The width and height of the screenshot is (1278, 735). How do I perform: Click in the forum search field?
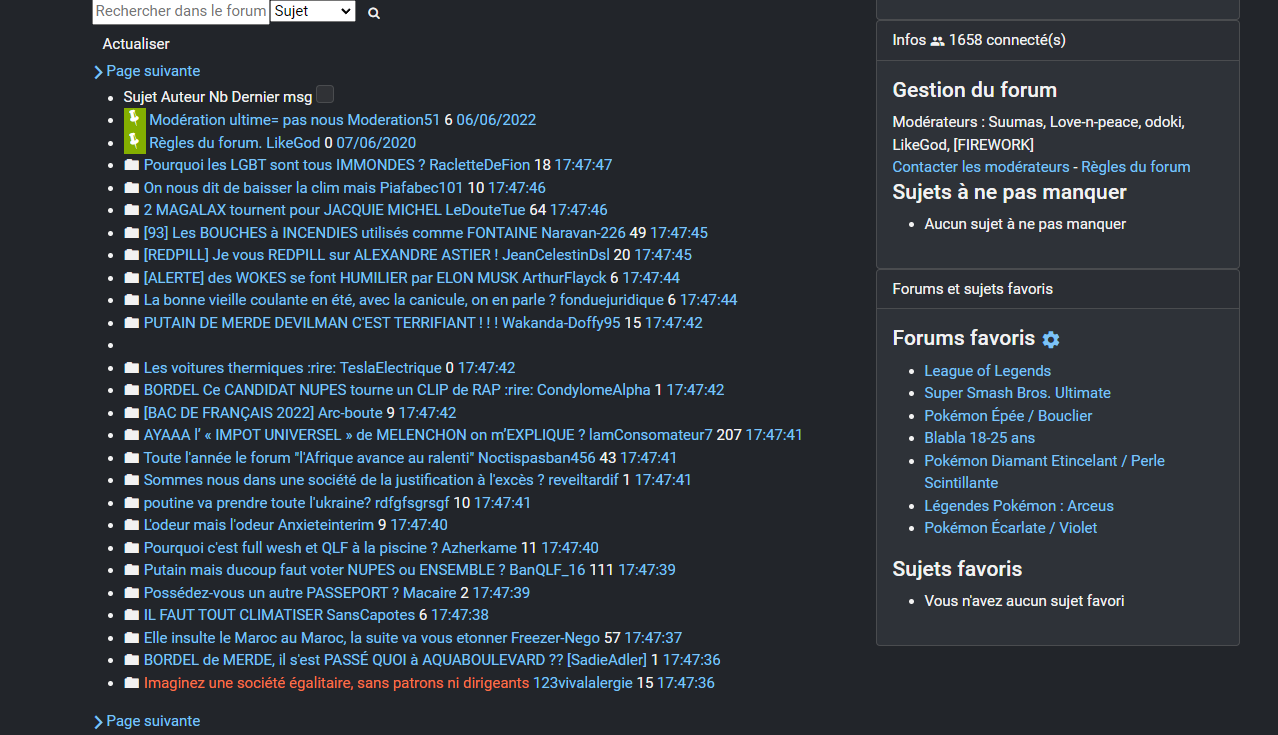(180, 12)
